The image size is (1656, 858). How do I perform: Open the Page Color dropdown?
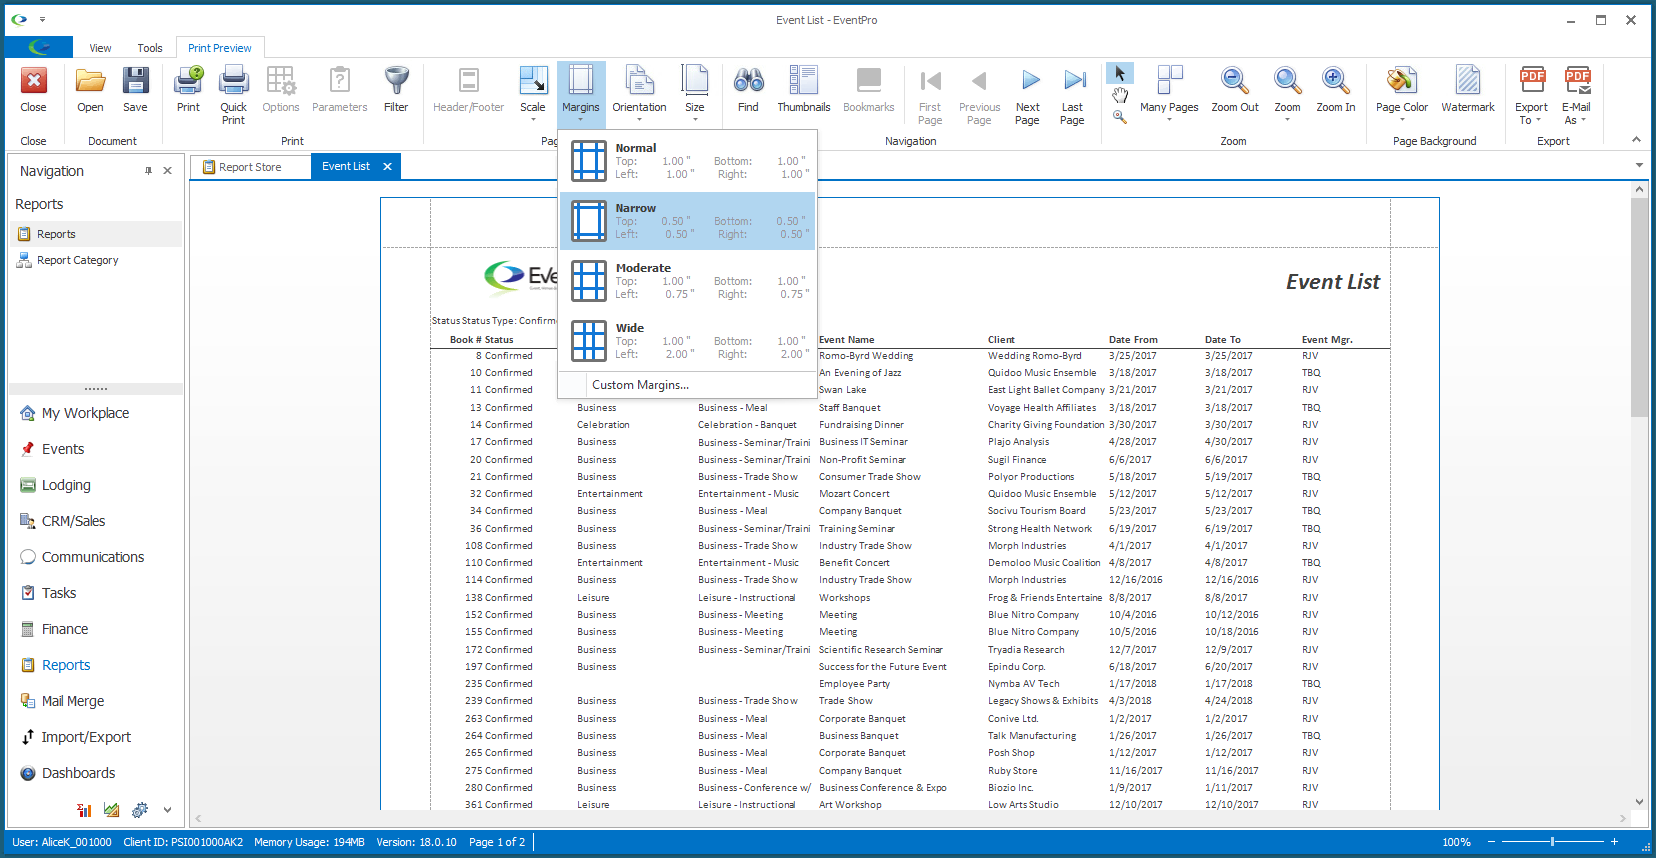pos(1402,95)
